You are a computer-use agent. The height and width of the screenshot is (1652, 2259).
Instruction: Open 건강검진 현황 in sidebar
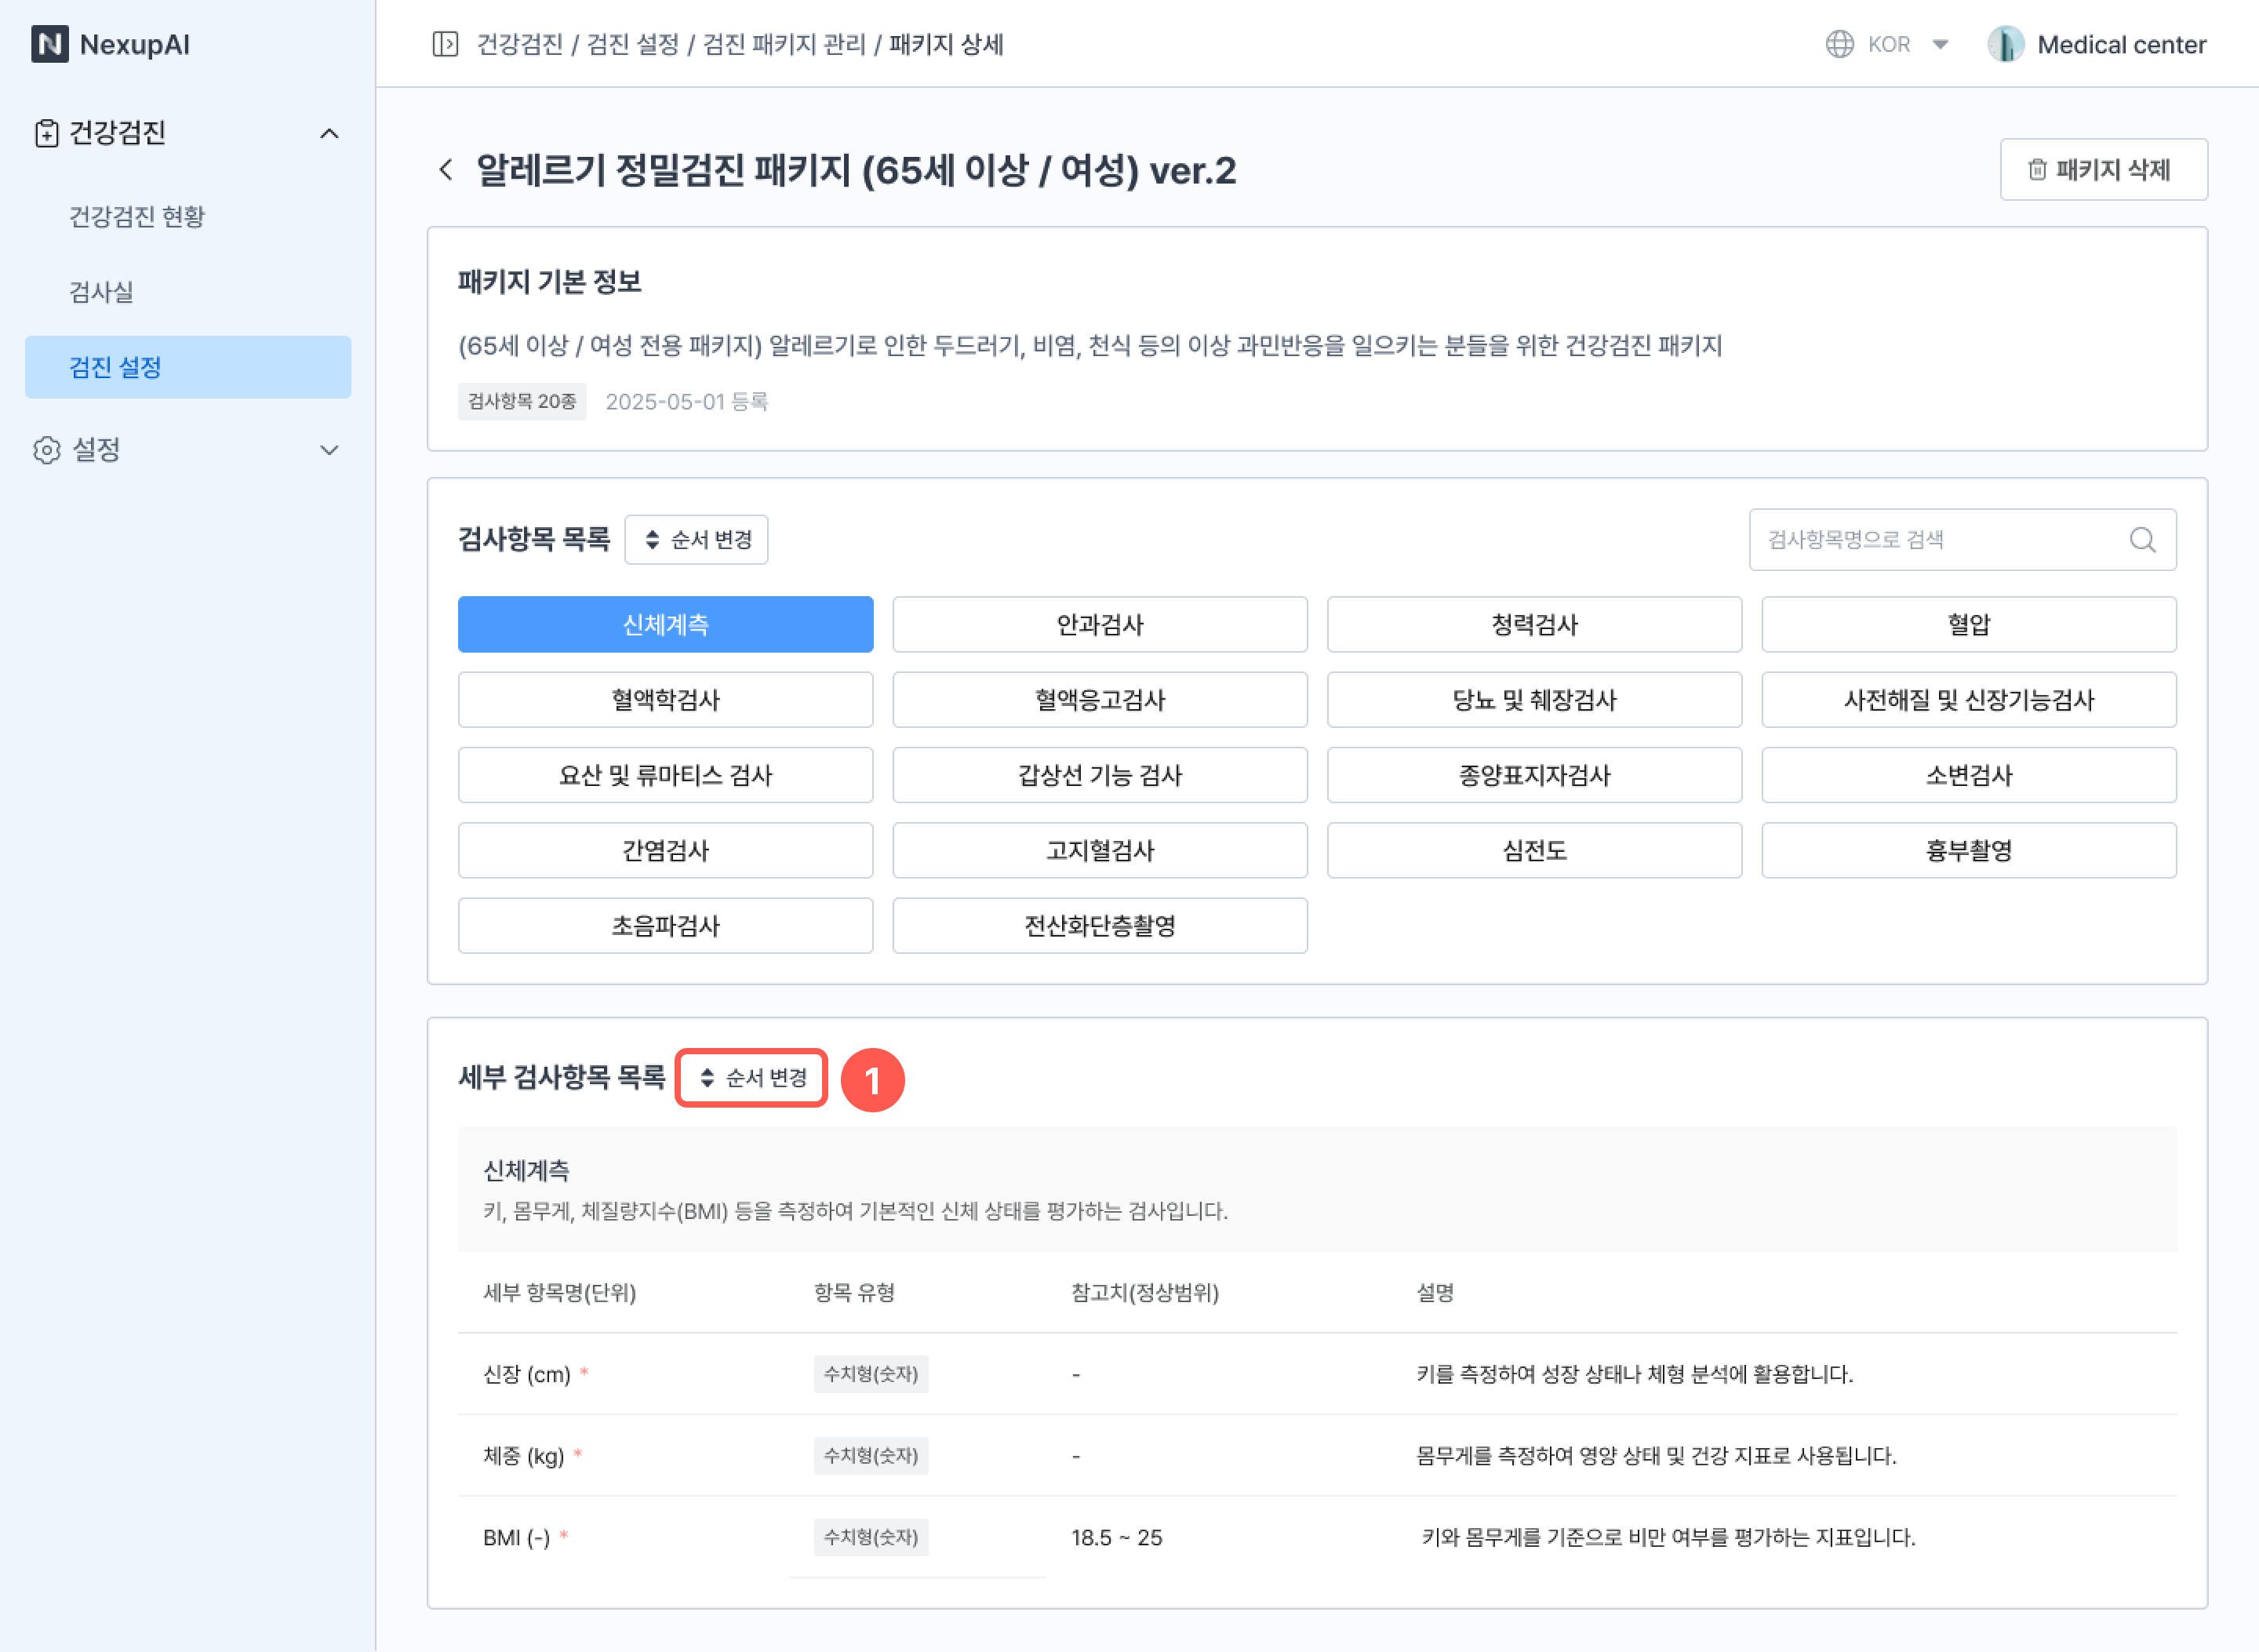[137, 216]
